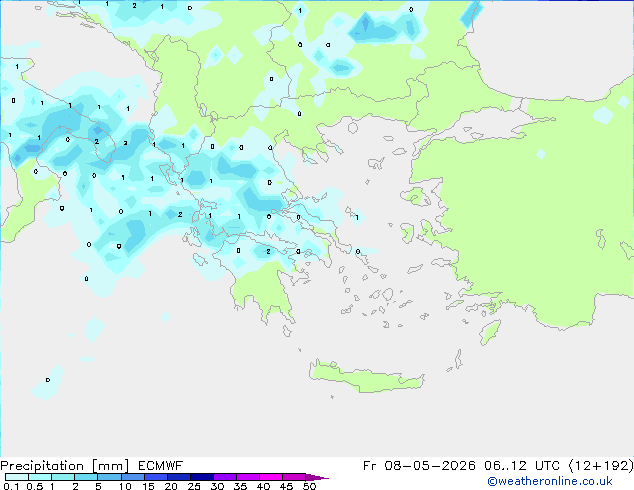Viewport: 634px width, 490px height.
Task: Click the island of Crete on the map
Action: click(x=366, y=377)
